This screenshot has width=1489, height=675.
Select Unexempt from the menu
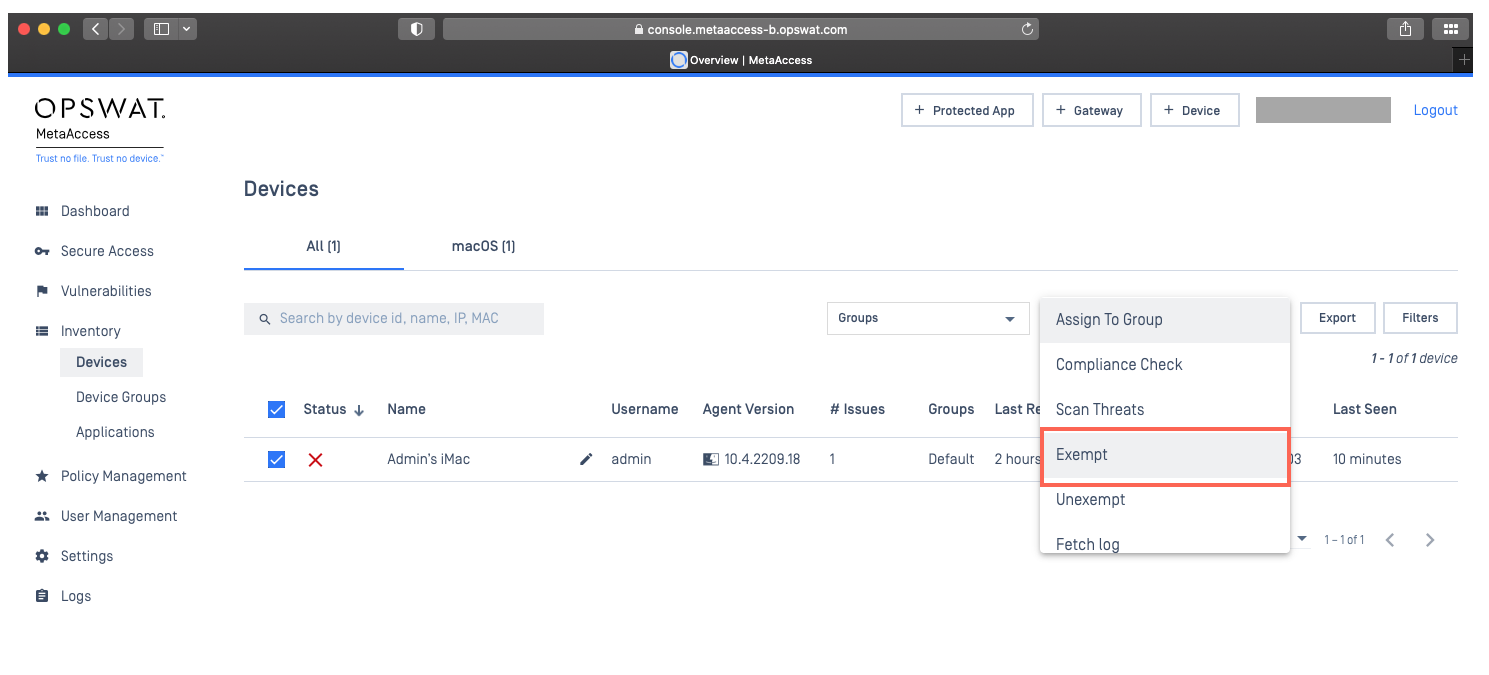(1165, 500)
